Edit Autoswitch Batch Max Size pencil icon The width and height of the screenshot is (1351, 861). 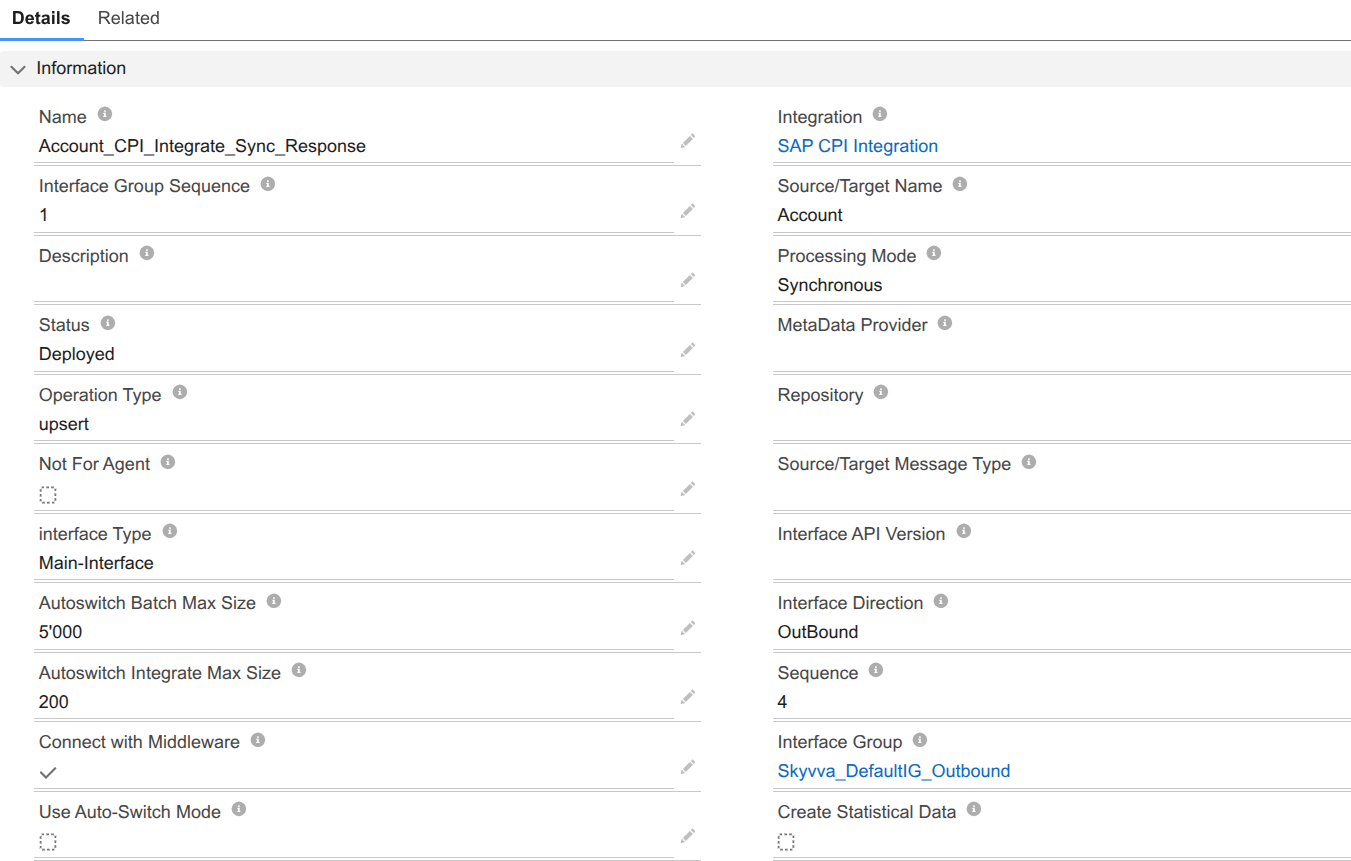[x=688, y=627]
